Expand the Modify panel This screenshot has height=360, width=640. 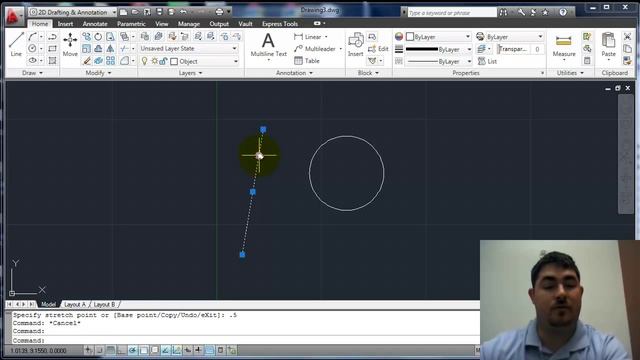click(98, 73)
